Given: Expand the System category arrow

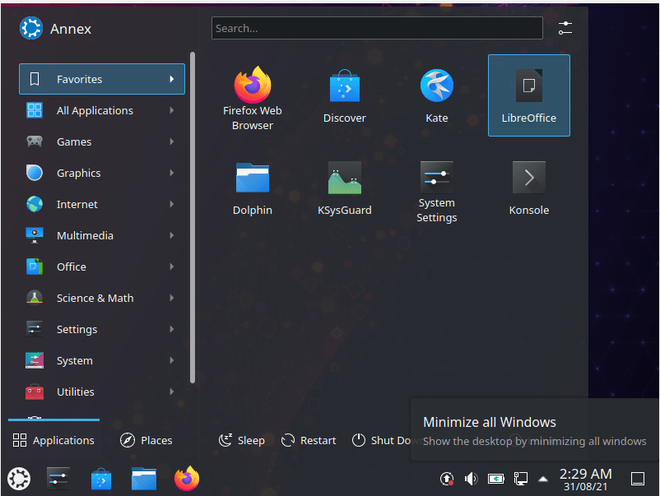Looking at the screenshot, I should [172, 360].
